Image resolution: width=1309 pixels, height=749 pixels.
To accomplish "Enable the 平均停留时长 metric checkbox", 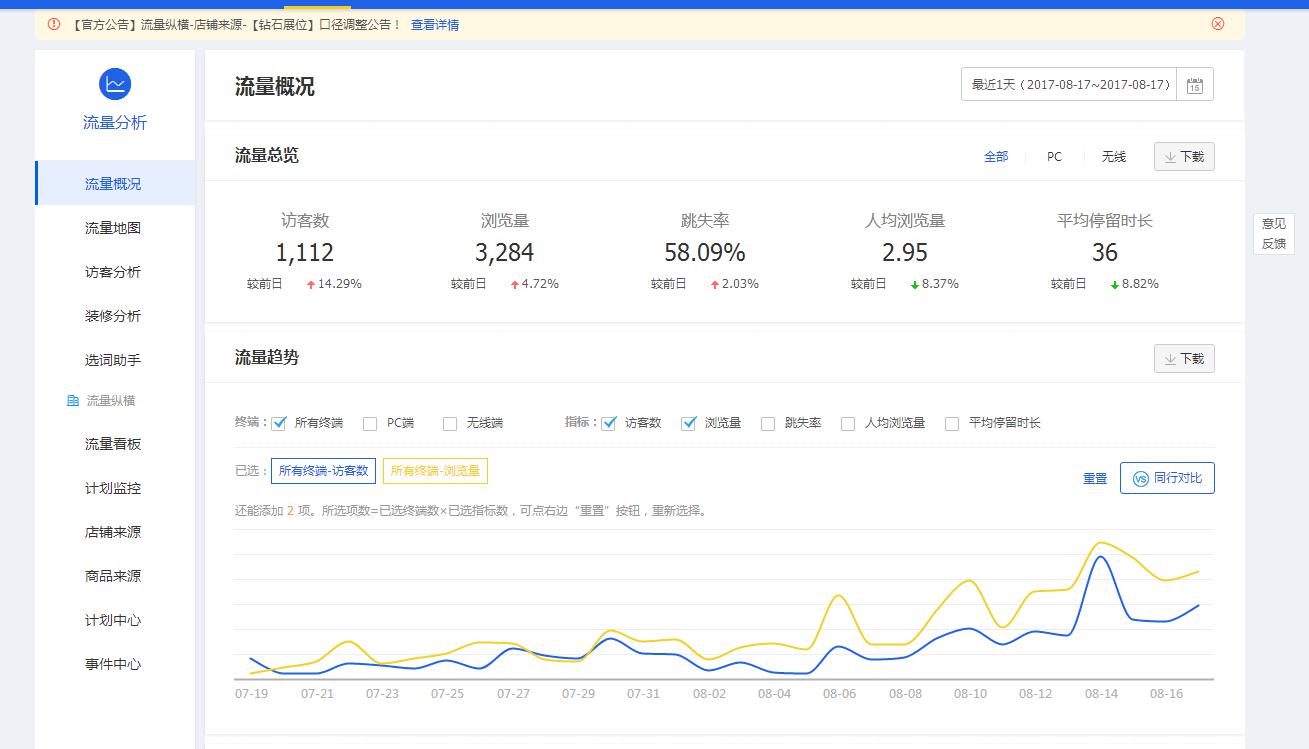I will pos(952,423).
